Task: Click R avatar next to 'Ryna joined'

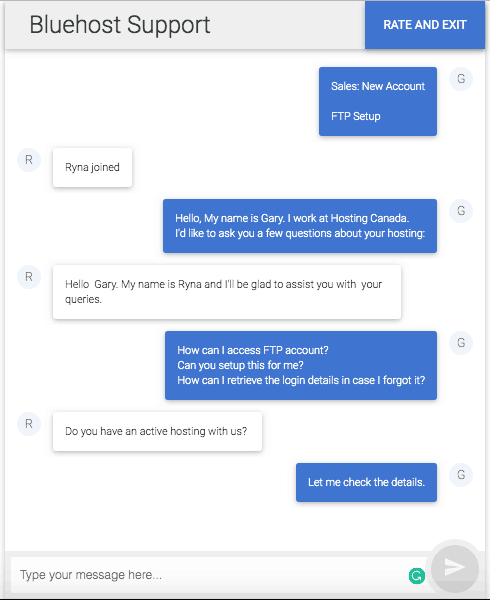Action: [x=29, y=160]
